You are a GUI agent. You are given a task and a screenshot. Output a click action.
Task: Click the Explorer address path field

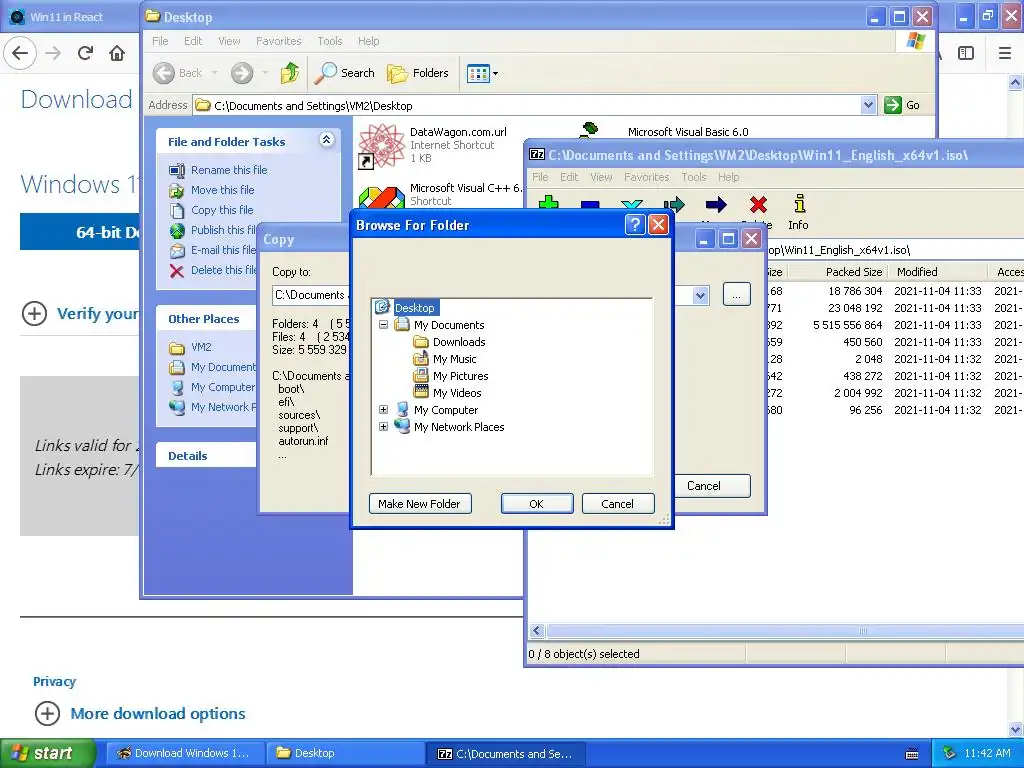point(528,105)
